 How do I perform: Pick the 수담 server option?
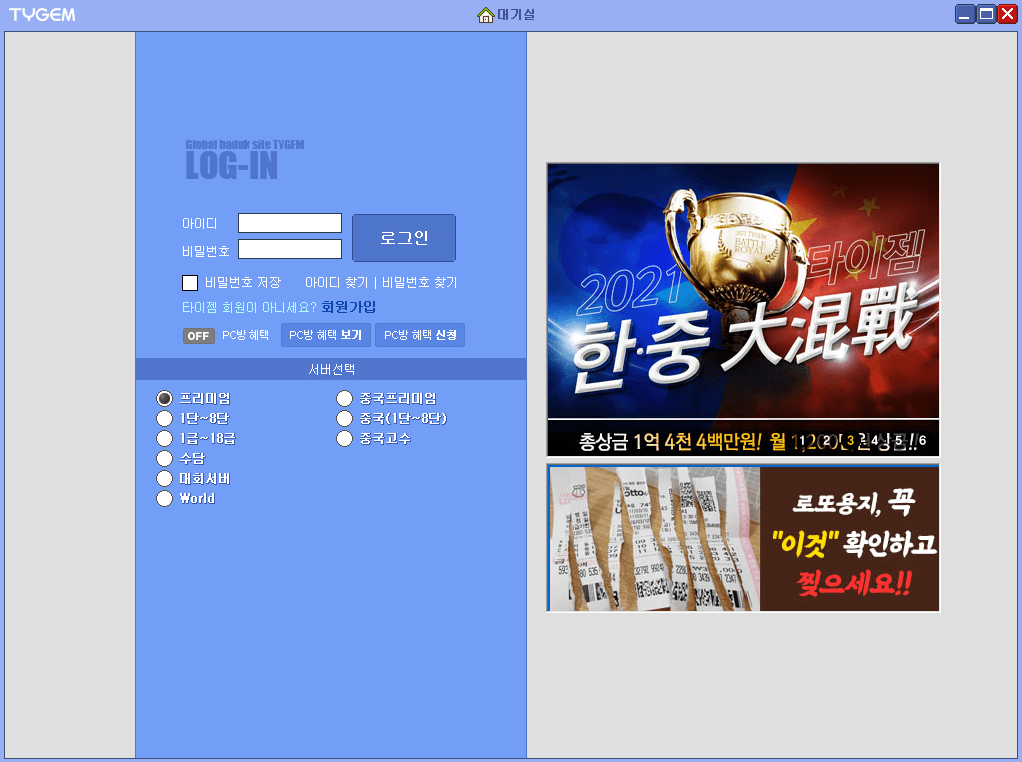click(x=164, y=459)
